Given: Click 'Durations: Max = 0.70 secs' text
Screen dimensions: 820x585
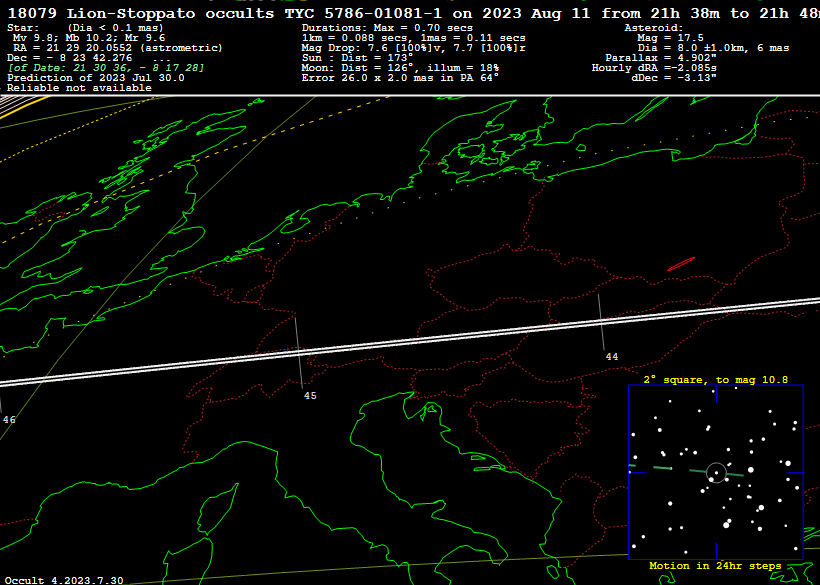Looking at the screenshot, I should [387, 28].
